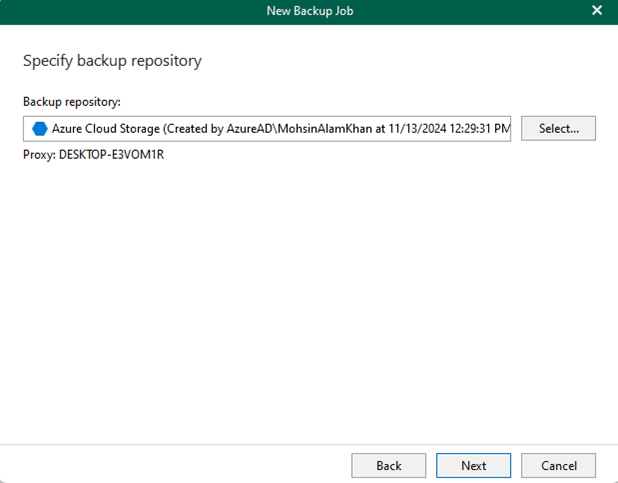618x483 pixels.
Task: Focus the Azure Cloud Storage repository field
Action: [267, 129]
